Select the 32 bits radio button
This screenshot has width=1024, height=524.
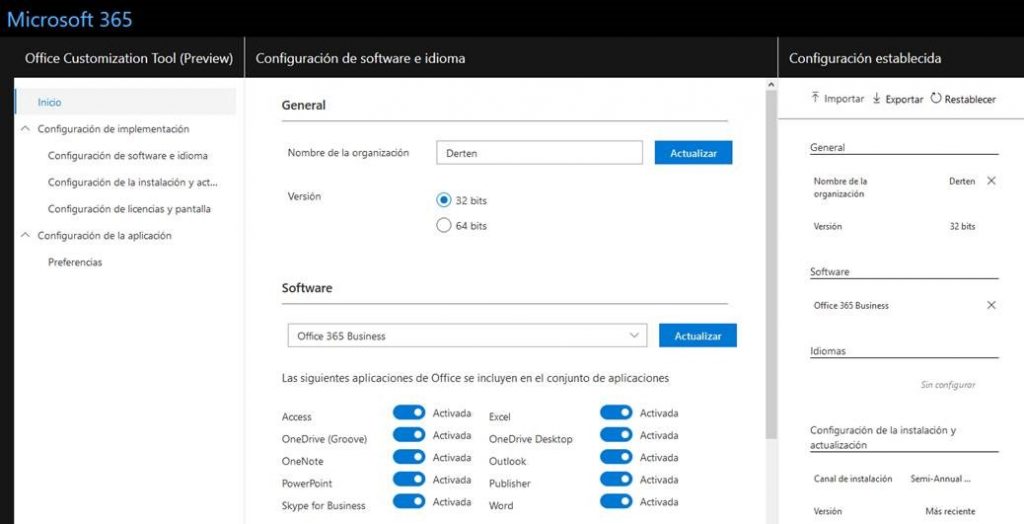click(x=443, y=200)
